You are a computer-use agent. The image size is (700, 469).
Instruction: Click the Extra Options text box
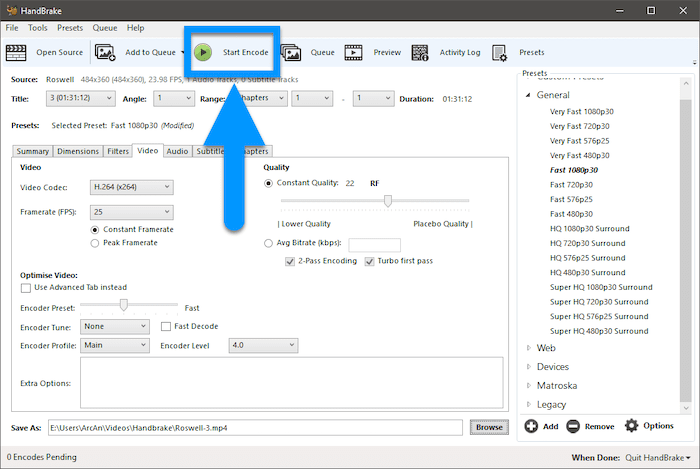(292, 383)
